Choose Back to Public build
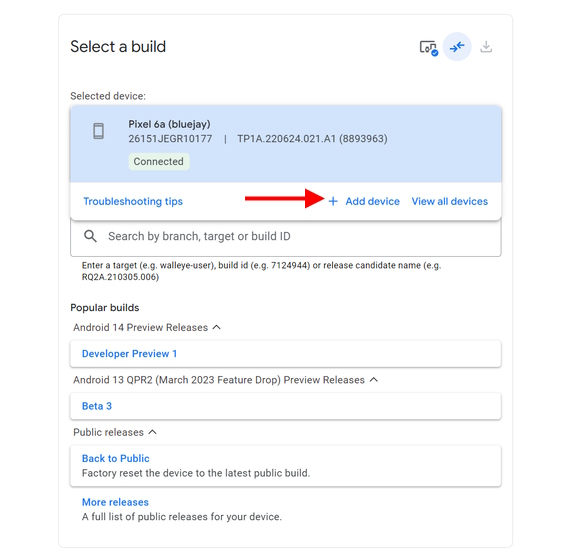577x560 pixels. 286,466
